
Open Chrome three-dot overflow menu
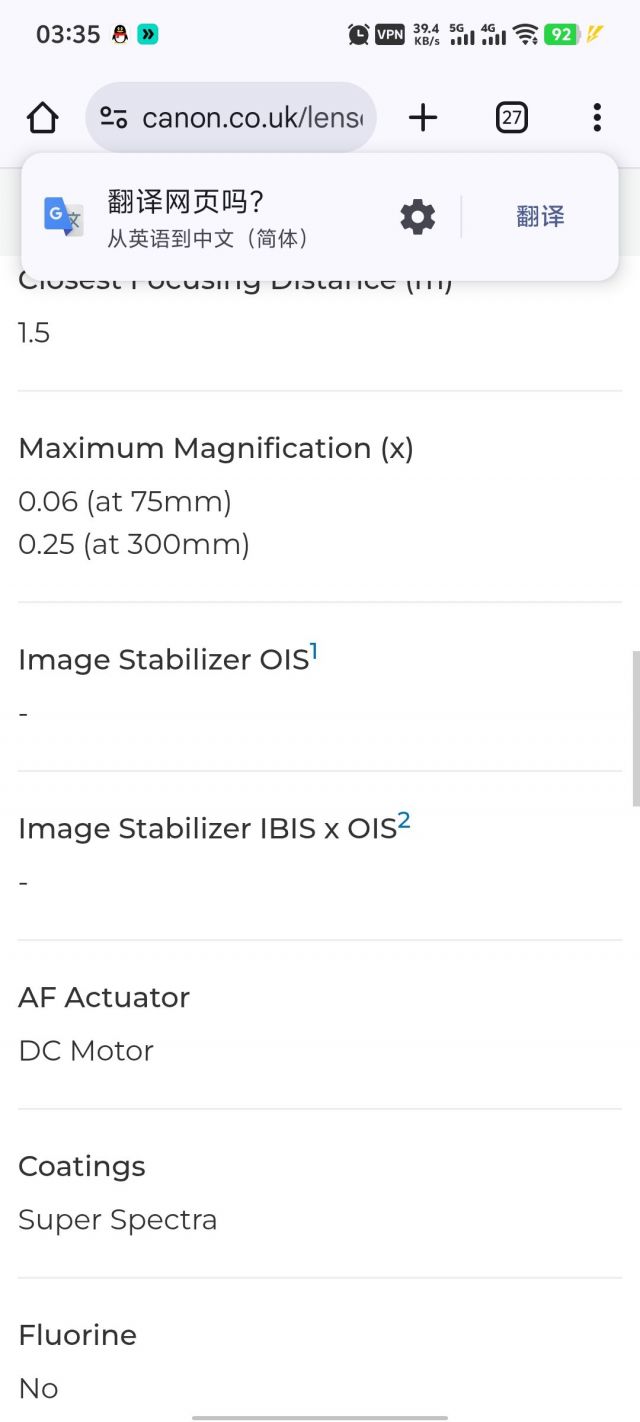click(597, 118)
